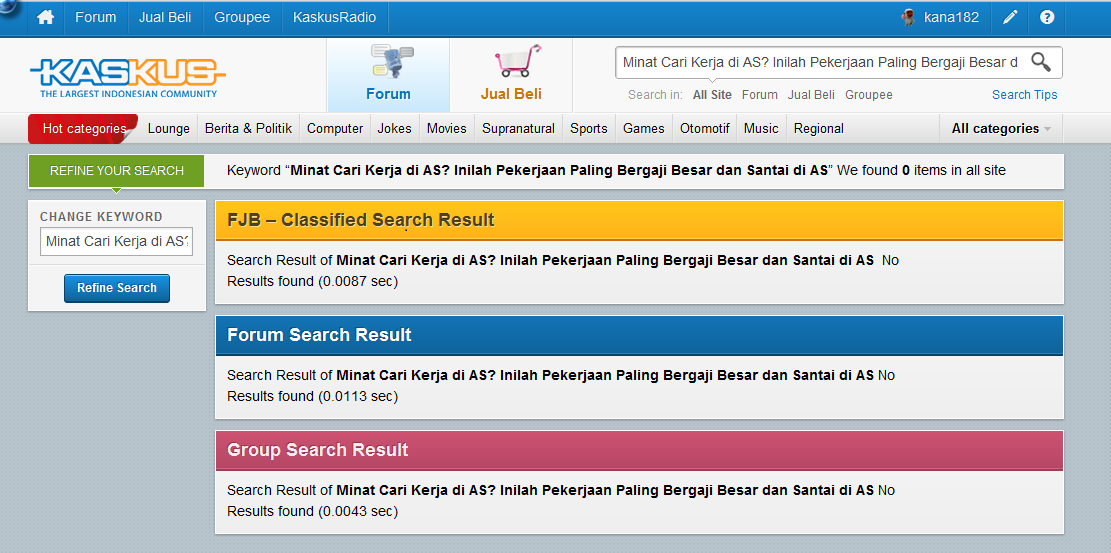Click the Hot categories red tab
Image resolution: width=1111 pixels, height=553 pixels.
(83, 128)
